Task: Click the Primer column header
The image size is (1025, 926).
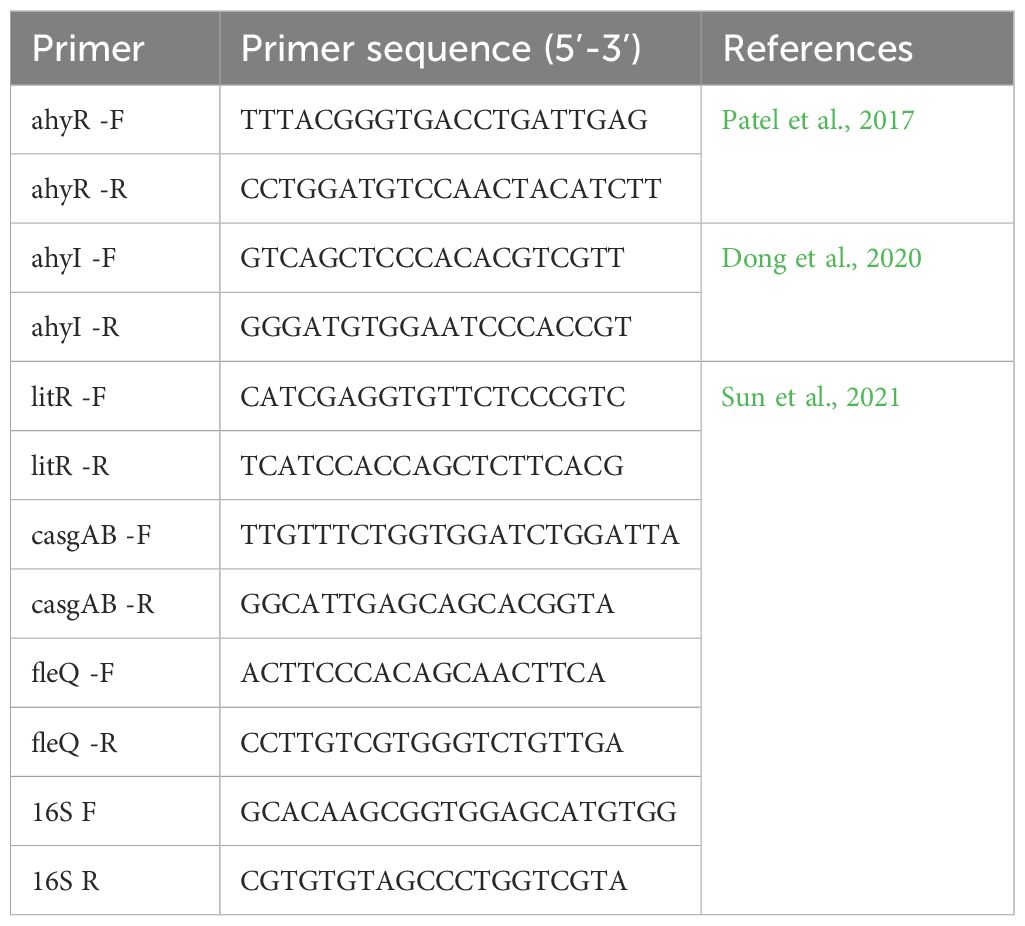Action: tap(88, 48)
